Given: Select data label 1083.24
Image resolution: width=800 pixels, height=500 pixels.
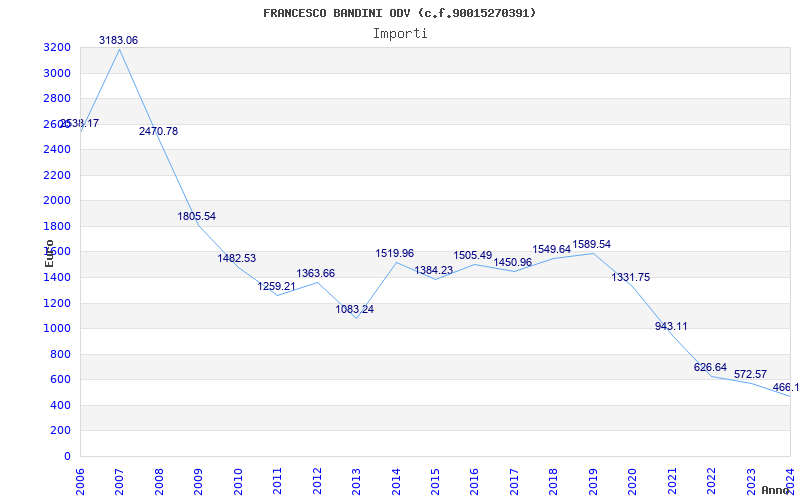Looking at the screenshot, I should coord(355,309).
